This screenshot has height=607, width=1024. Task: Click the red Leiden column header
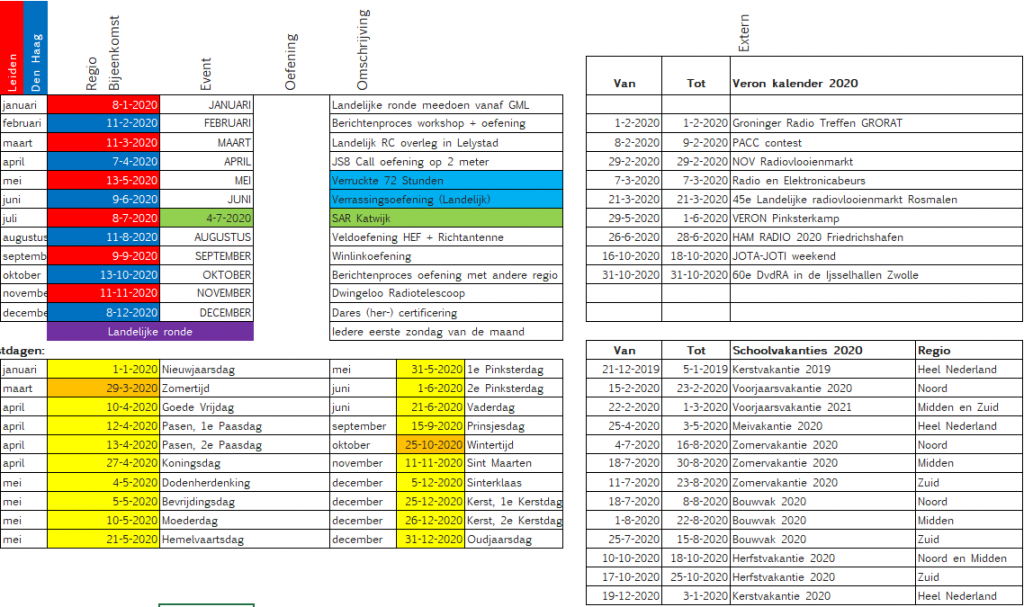(x=11, y=48)
